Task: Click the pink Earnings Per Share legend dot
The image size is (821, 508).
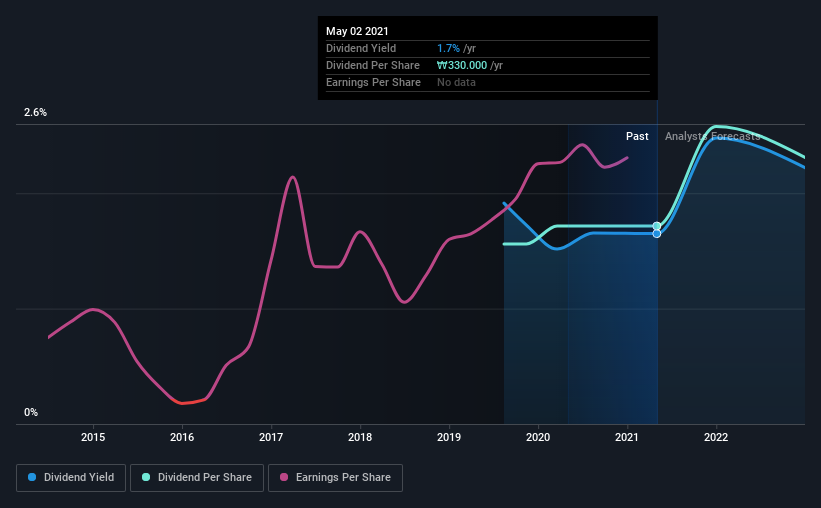Action: point(284,477)
